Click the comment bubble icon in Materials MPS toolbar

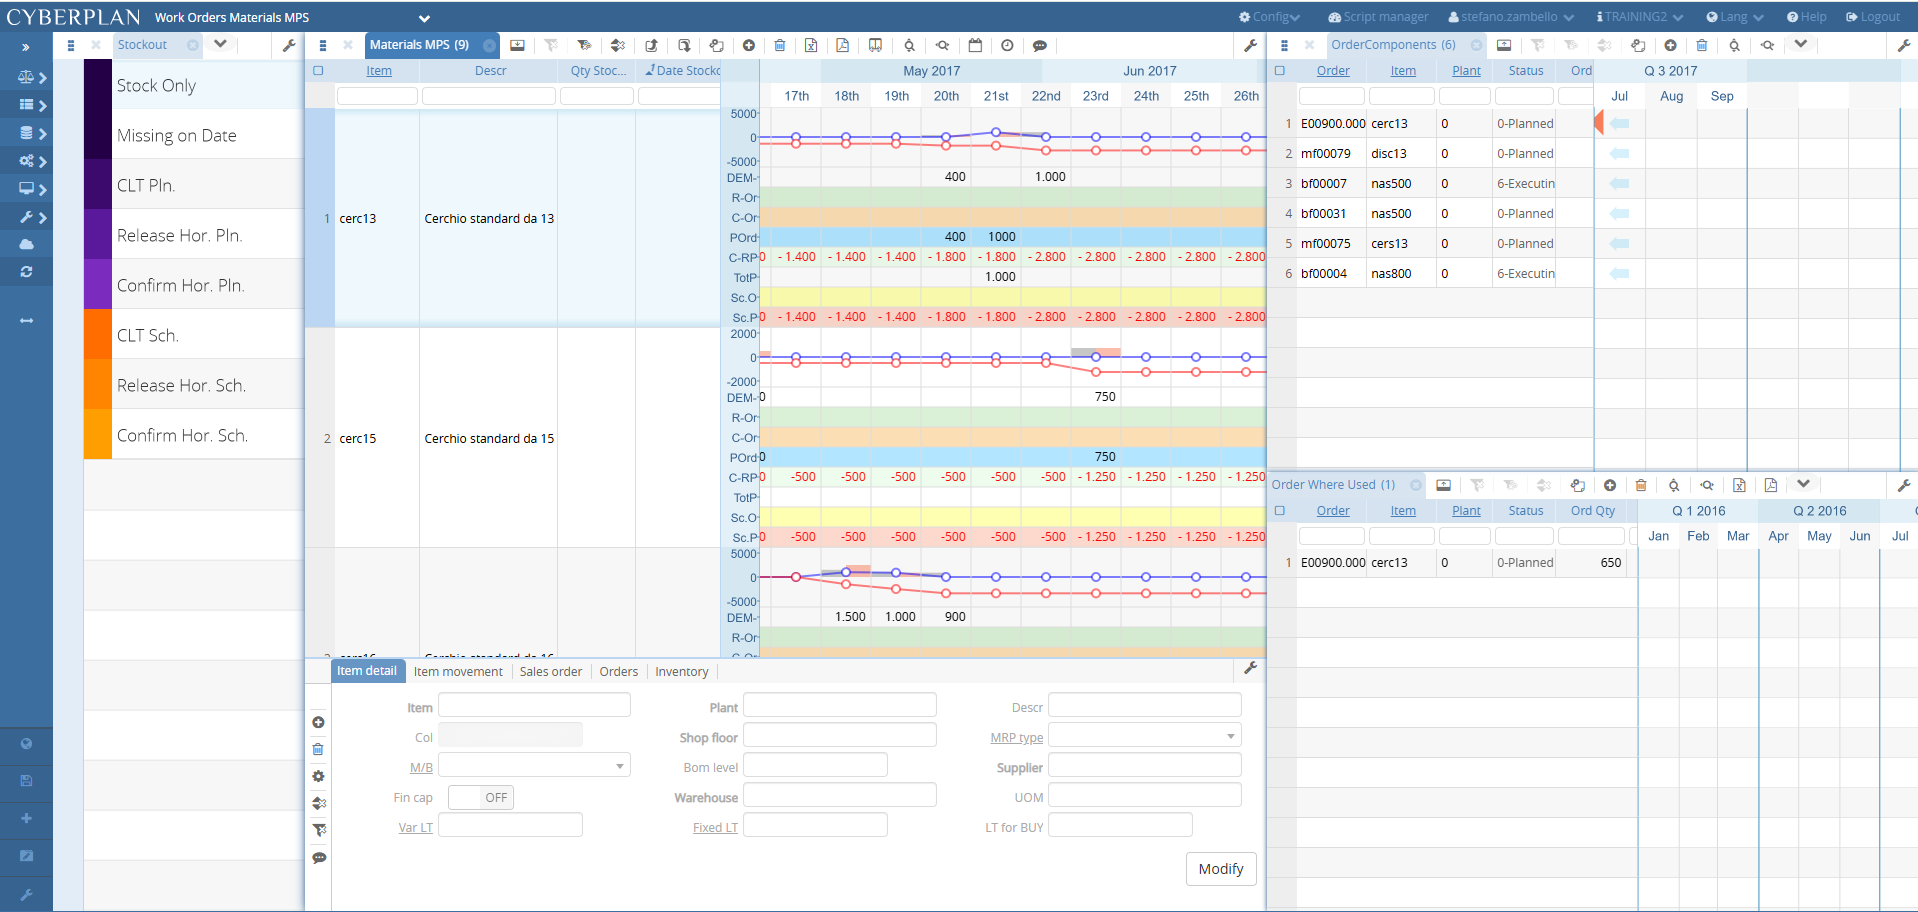1040,45
